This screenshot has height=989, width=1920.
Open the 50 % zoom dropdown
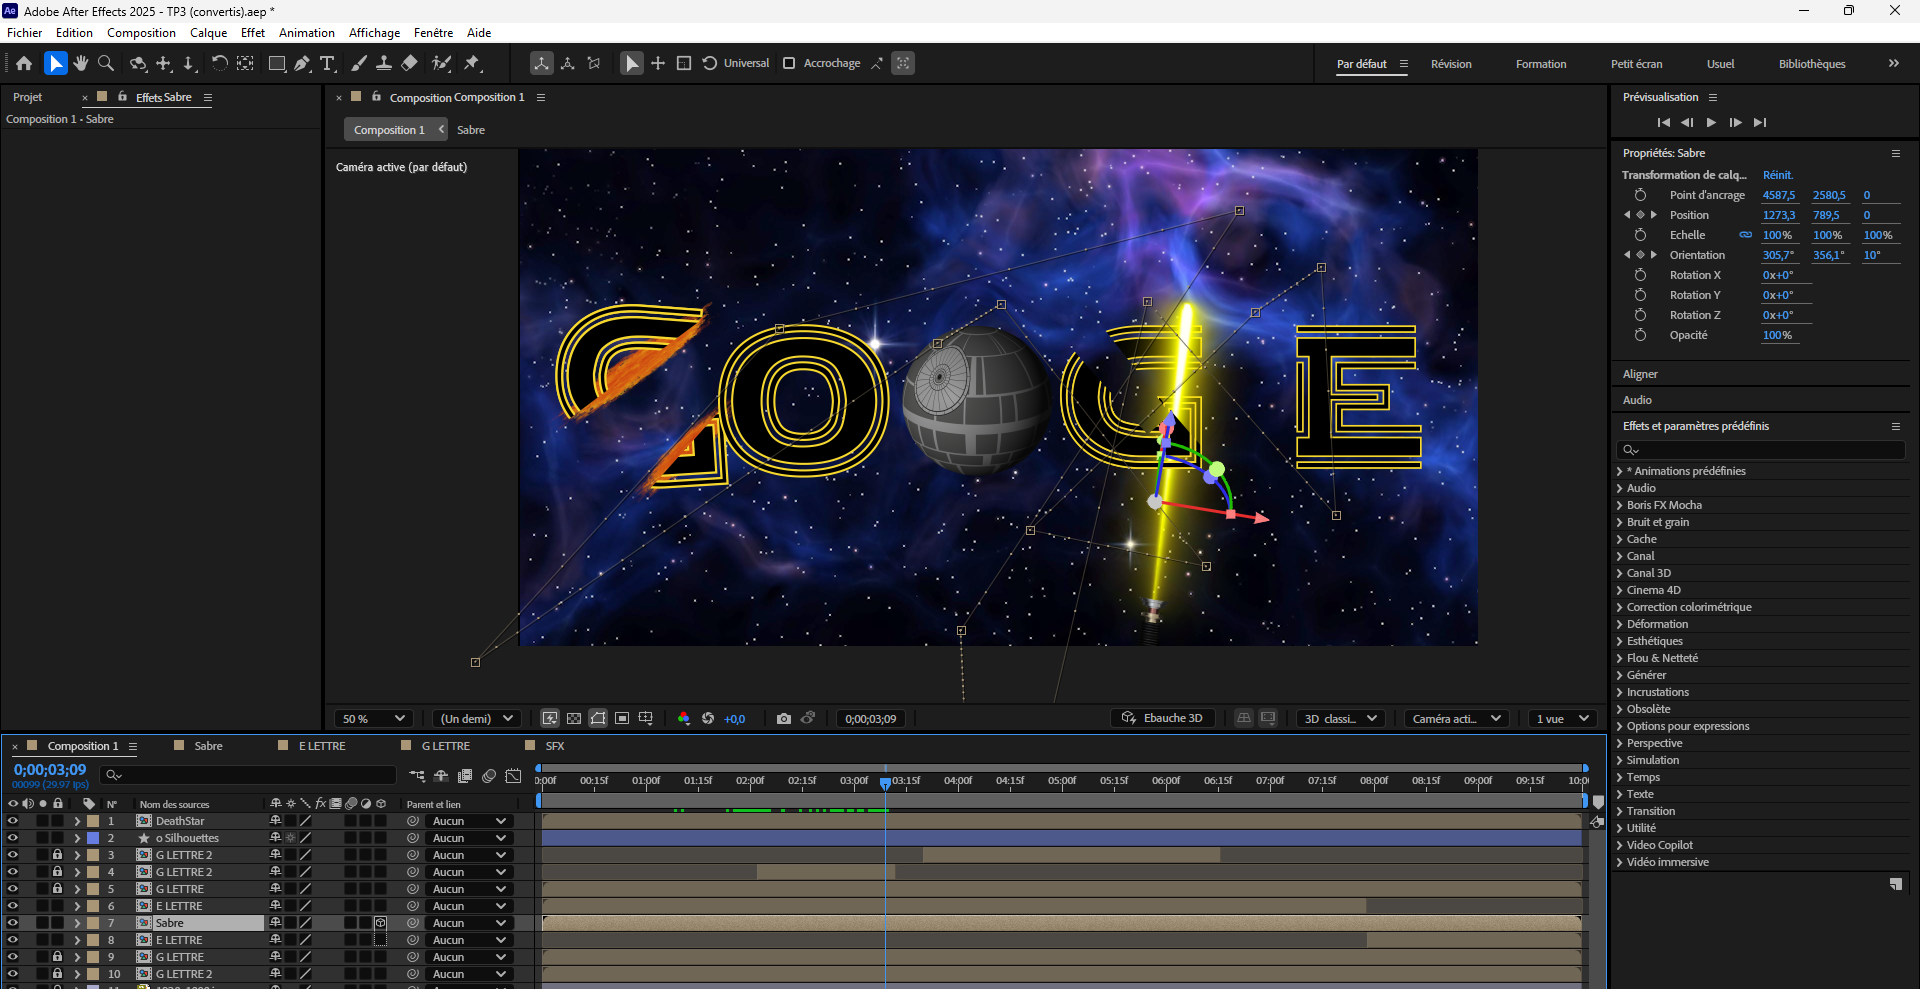point(373,718)
